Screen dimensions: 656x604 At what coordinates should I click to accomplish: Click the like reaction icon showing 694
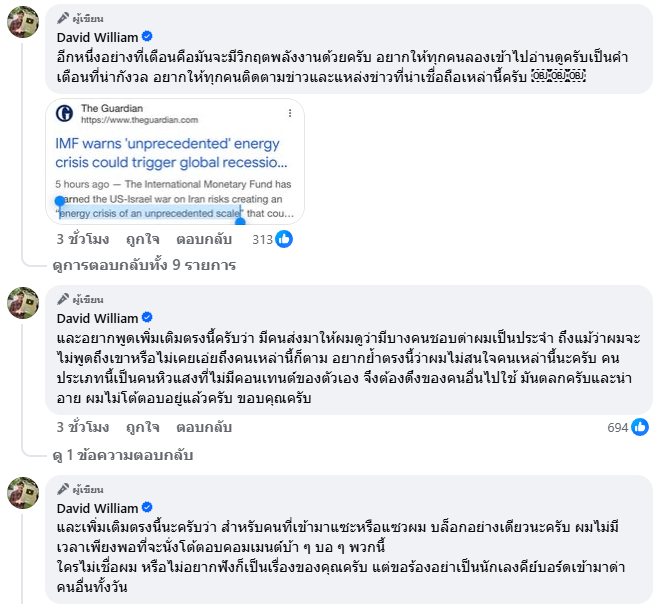(640, 427)
